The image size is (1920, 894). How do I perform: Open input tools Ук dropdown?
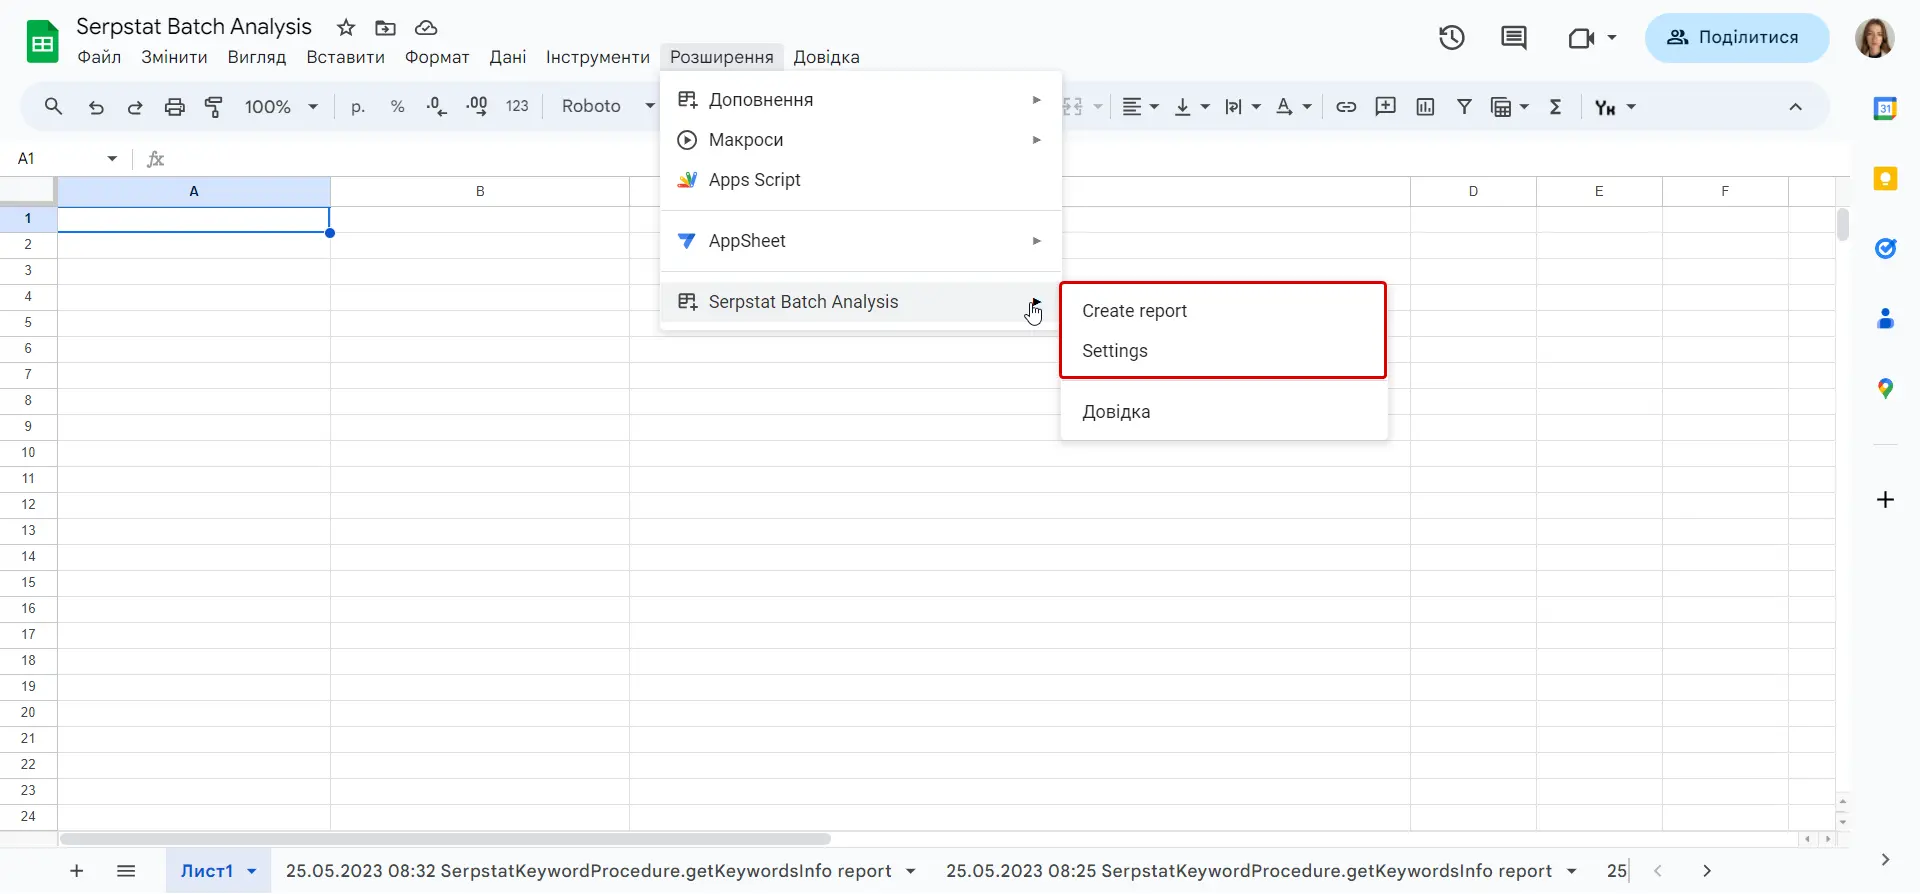[x=1615, y=107]
